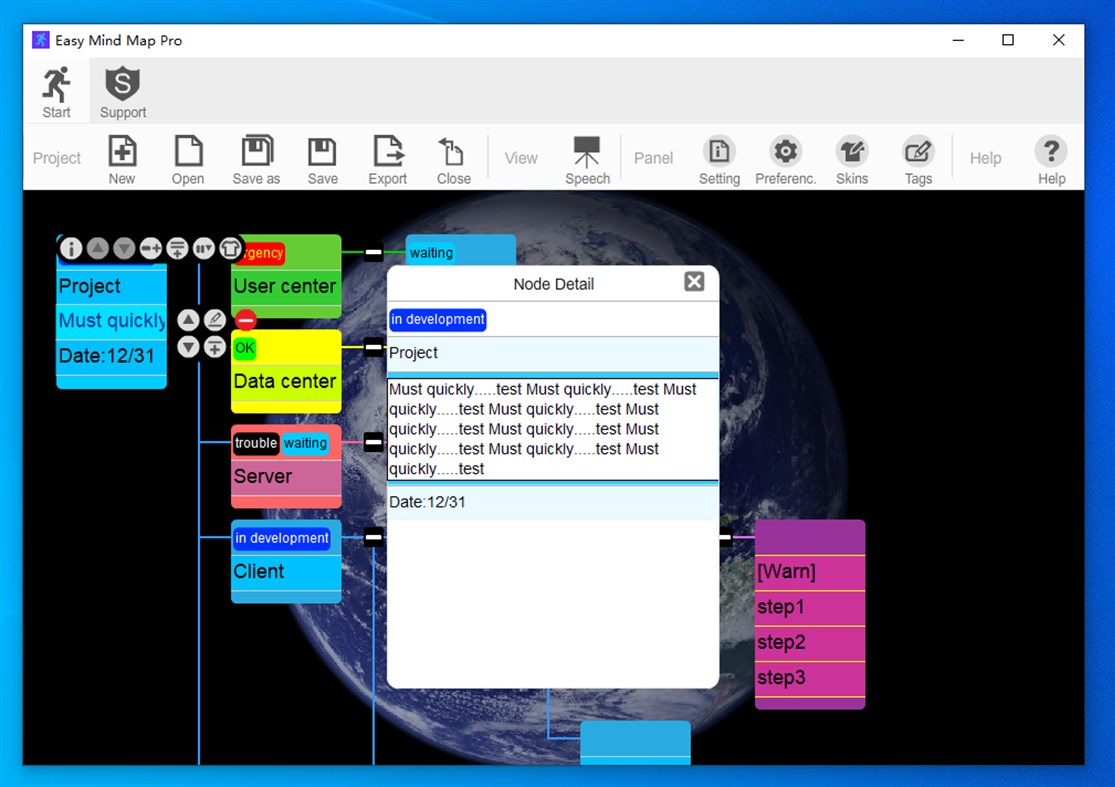The image size is (1115, 787).
Task: Create a new map with the New icon
Action: (121, 158)
